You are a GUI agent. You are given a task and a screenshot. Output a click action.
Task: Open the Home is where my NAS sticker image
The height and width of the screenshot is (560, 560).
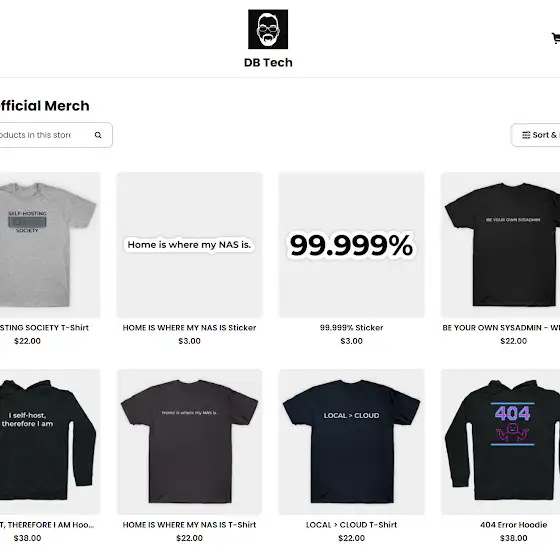189,245
